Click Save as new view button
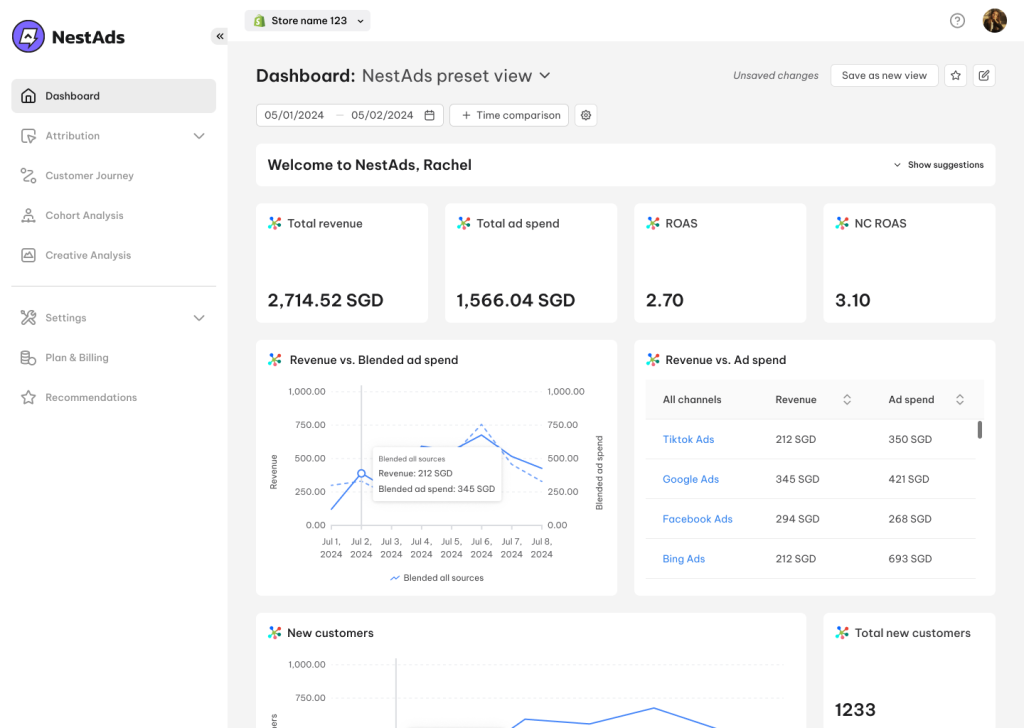This screenshot has height=728, width=1024. click(x=884, y=76)
